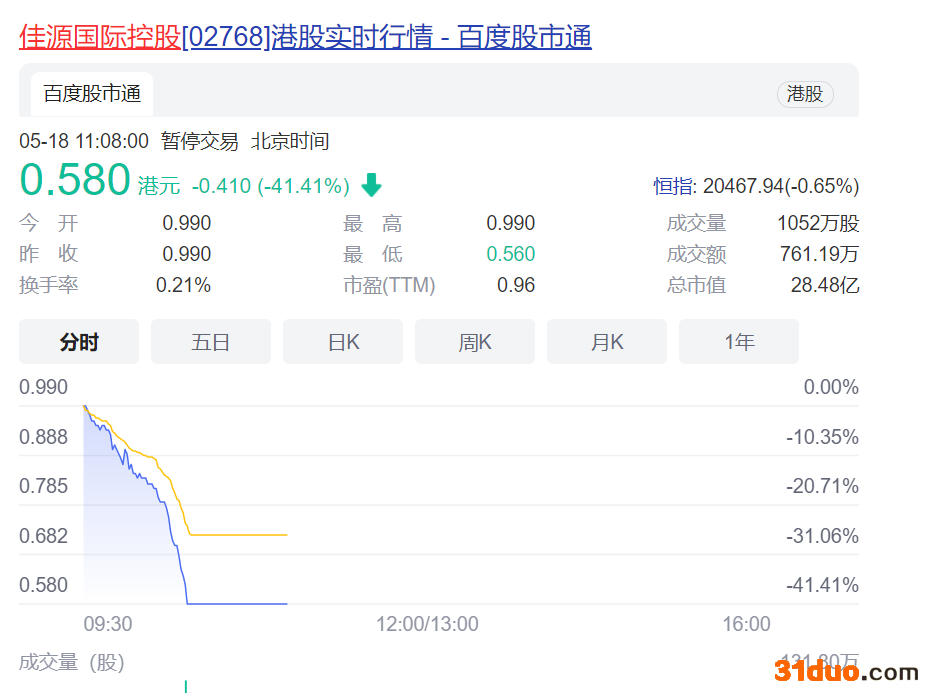Click the 成交额 value 761.19万
The image size is (937, 693).
[x=819, y=254]
